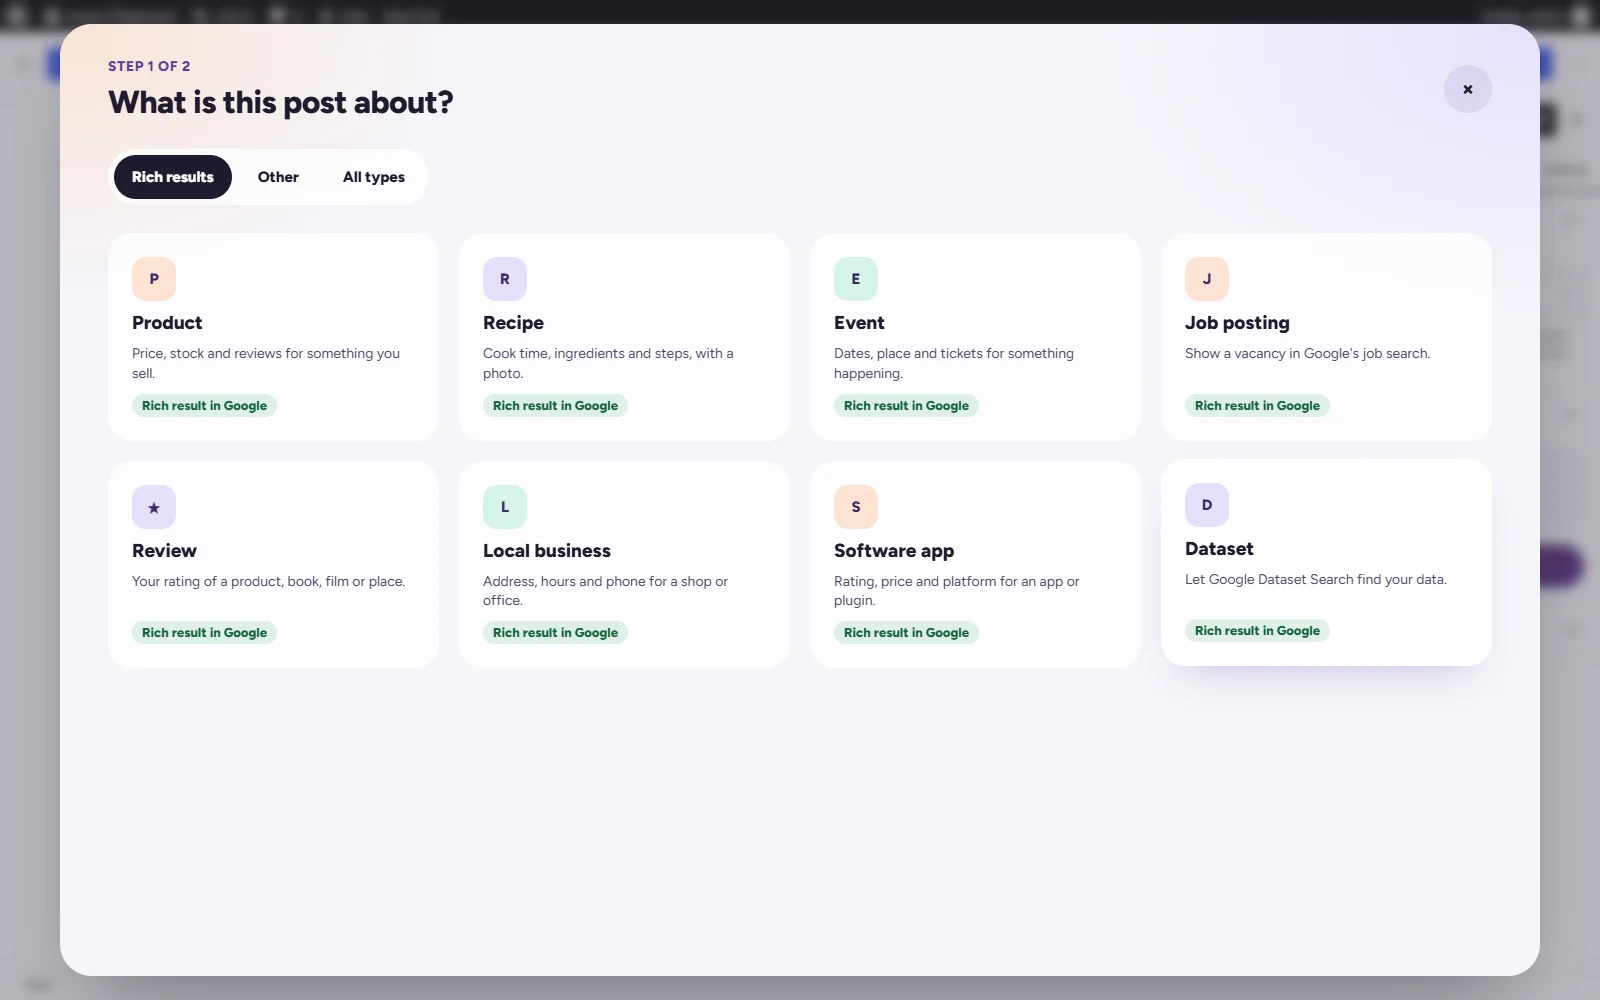Image resolution: width=1600 pixels, height=1000 pixels.
Task: Click 'What is this post about?' heading
Action: point(281,103)
